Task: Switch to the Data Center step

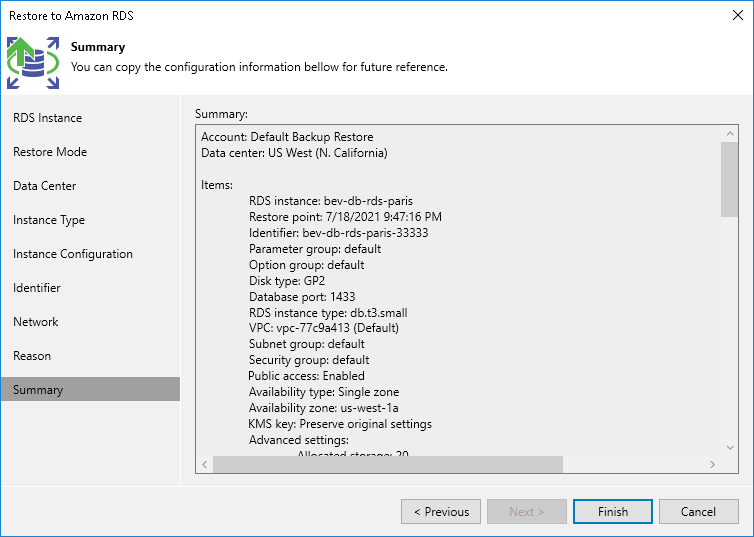Action: click(x=45, y=186)
